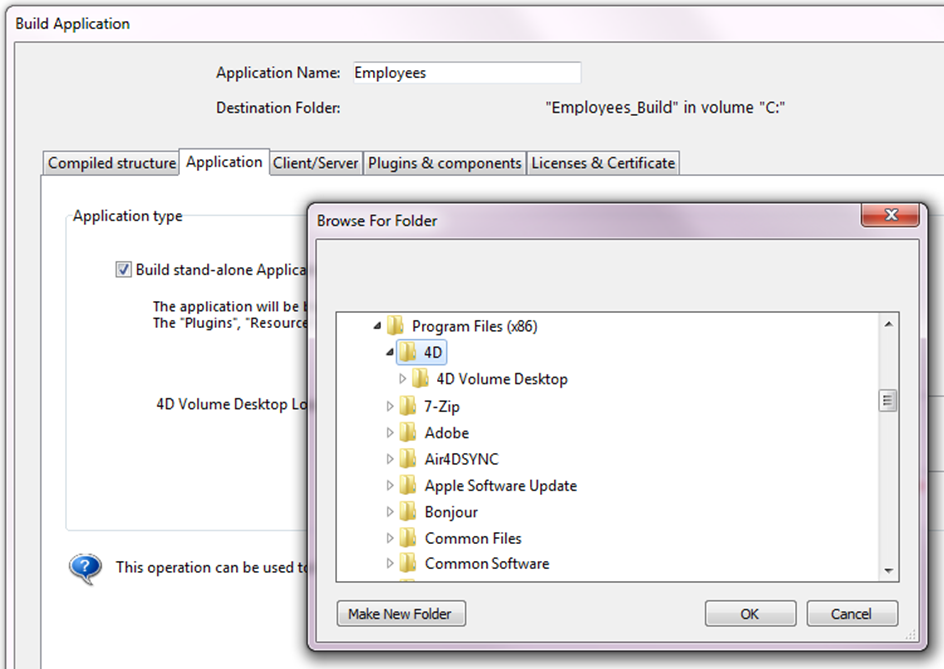Viewport: 944px width, 669px height.
Task: Click the 7-Zip folder icon
Action: point(408,406)
